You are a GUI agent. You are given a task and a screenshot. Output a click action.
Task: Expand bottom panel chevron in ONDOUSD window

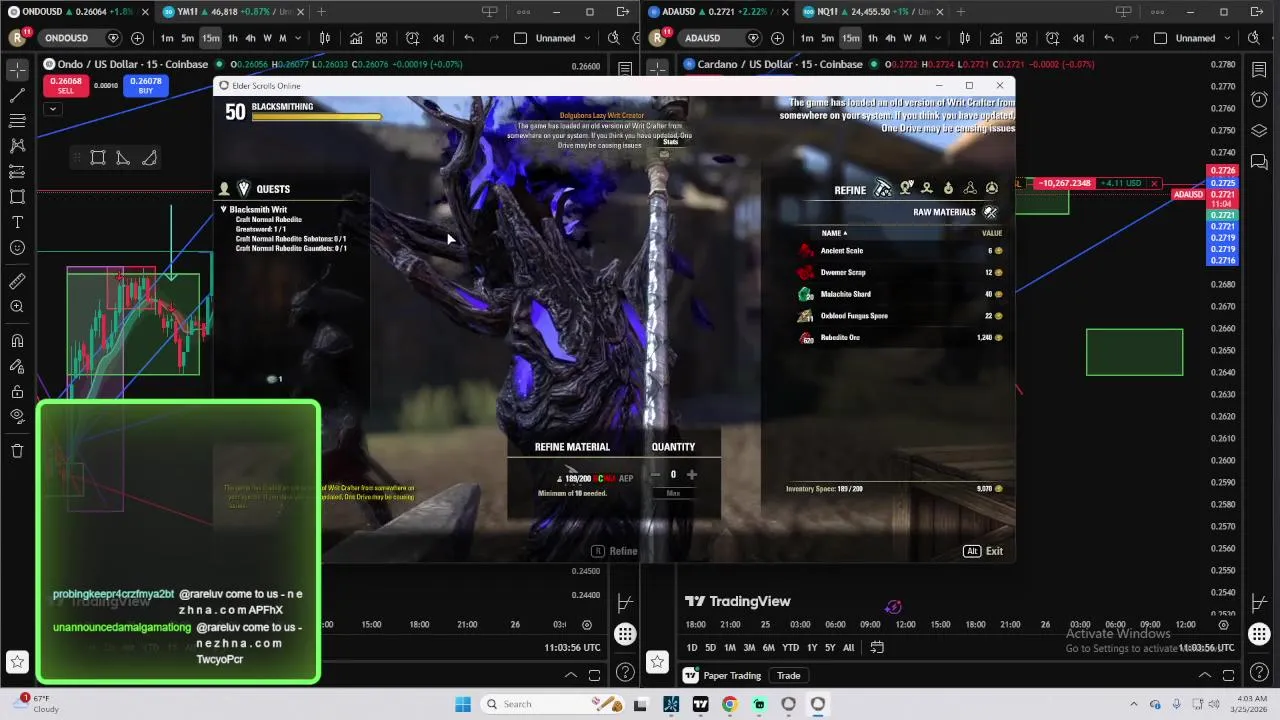pos(571,675)
